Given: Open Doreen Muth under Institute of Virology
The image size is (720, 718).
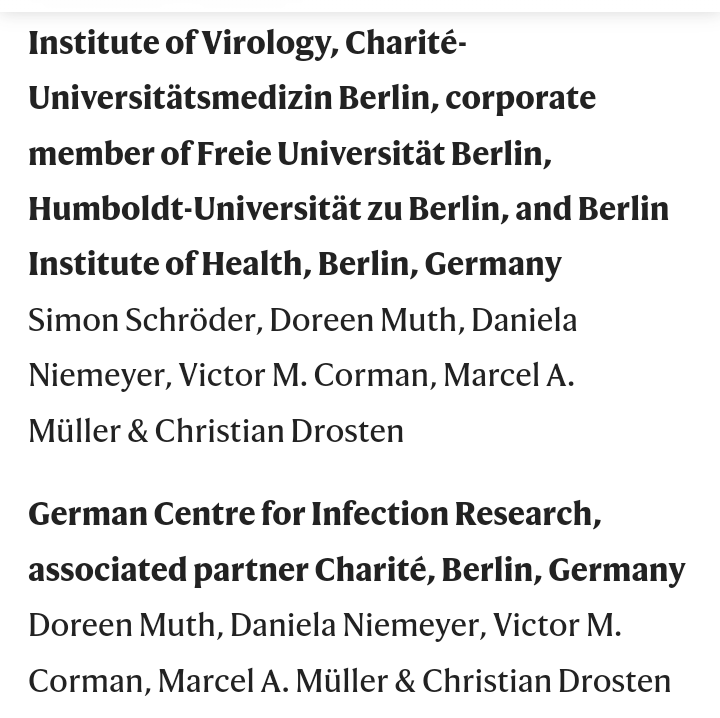Looking at the screenshot, I should (x=364, y=320).
